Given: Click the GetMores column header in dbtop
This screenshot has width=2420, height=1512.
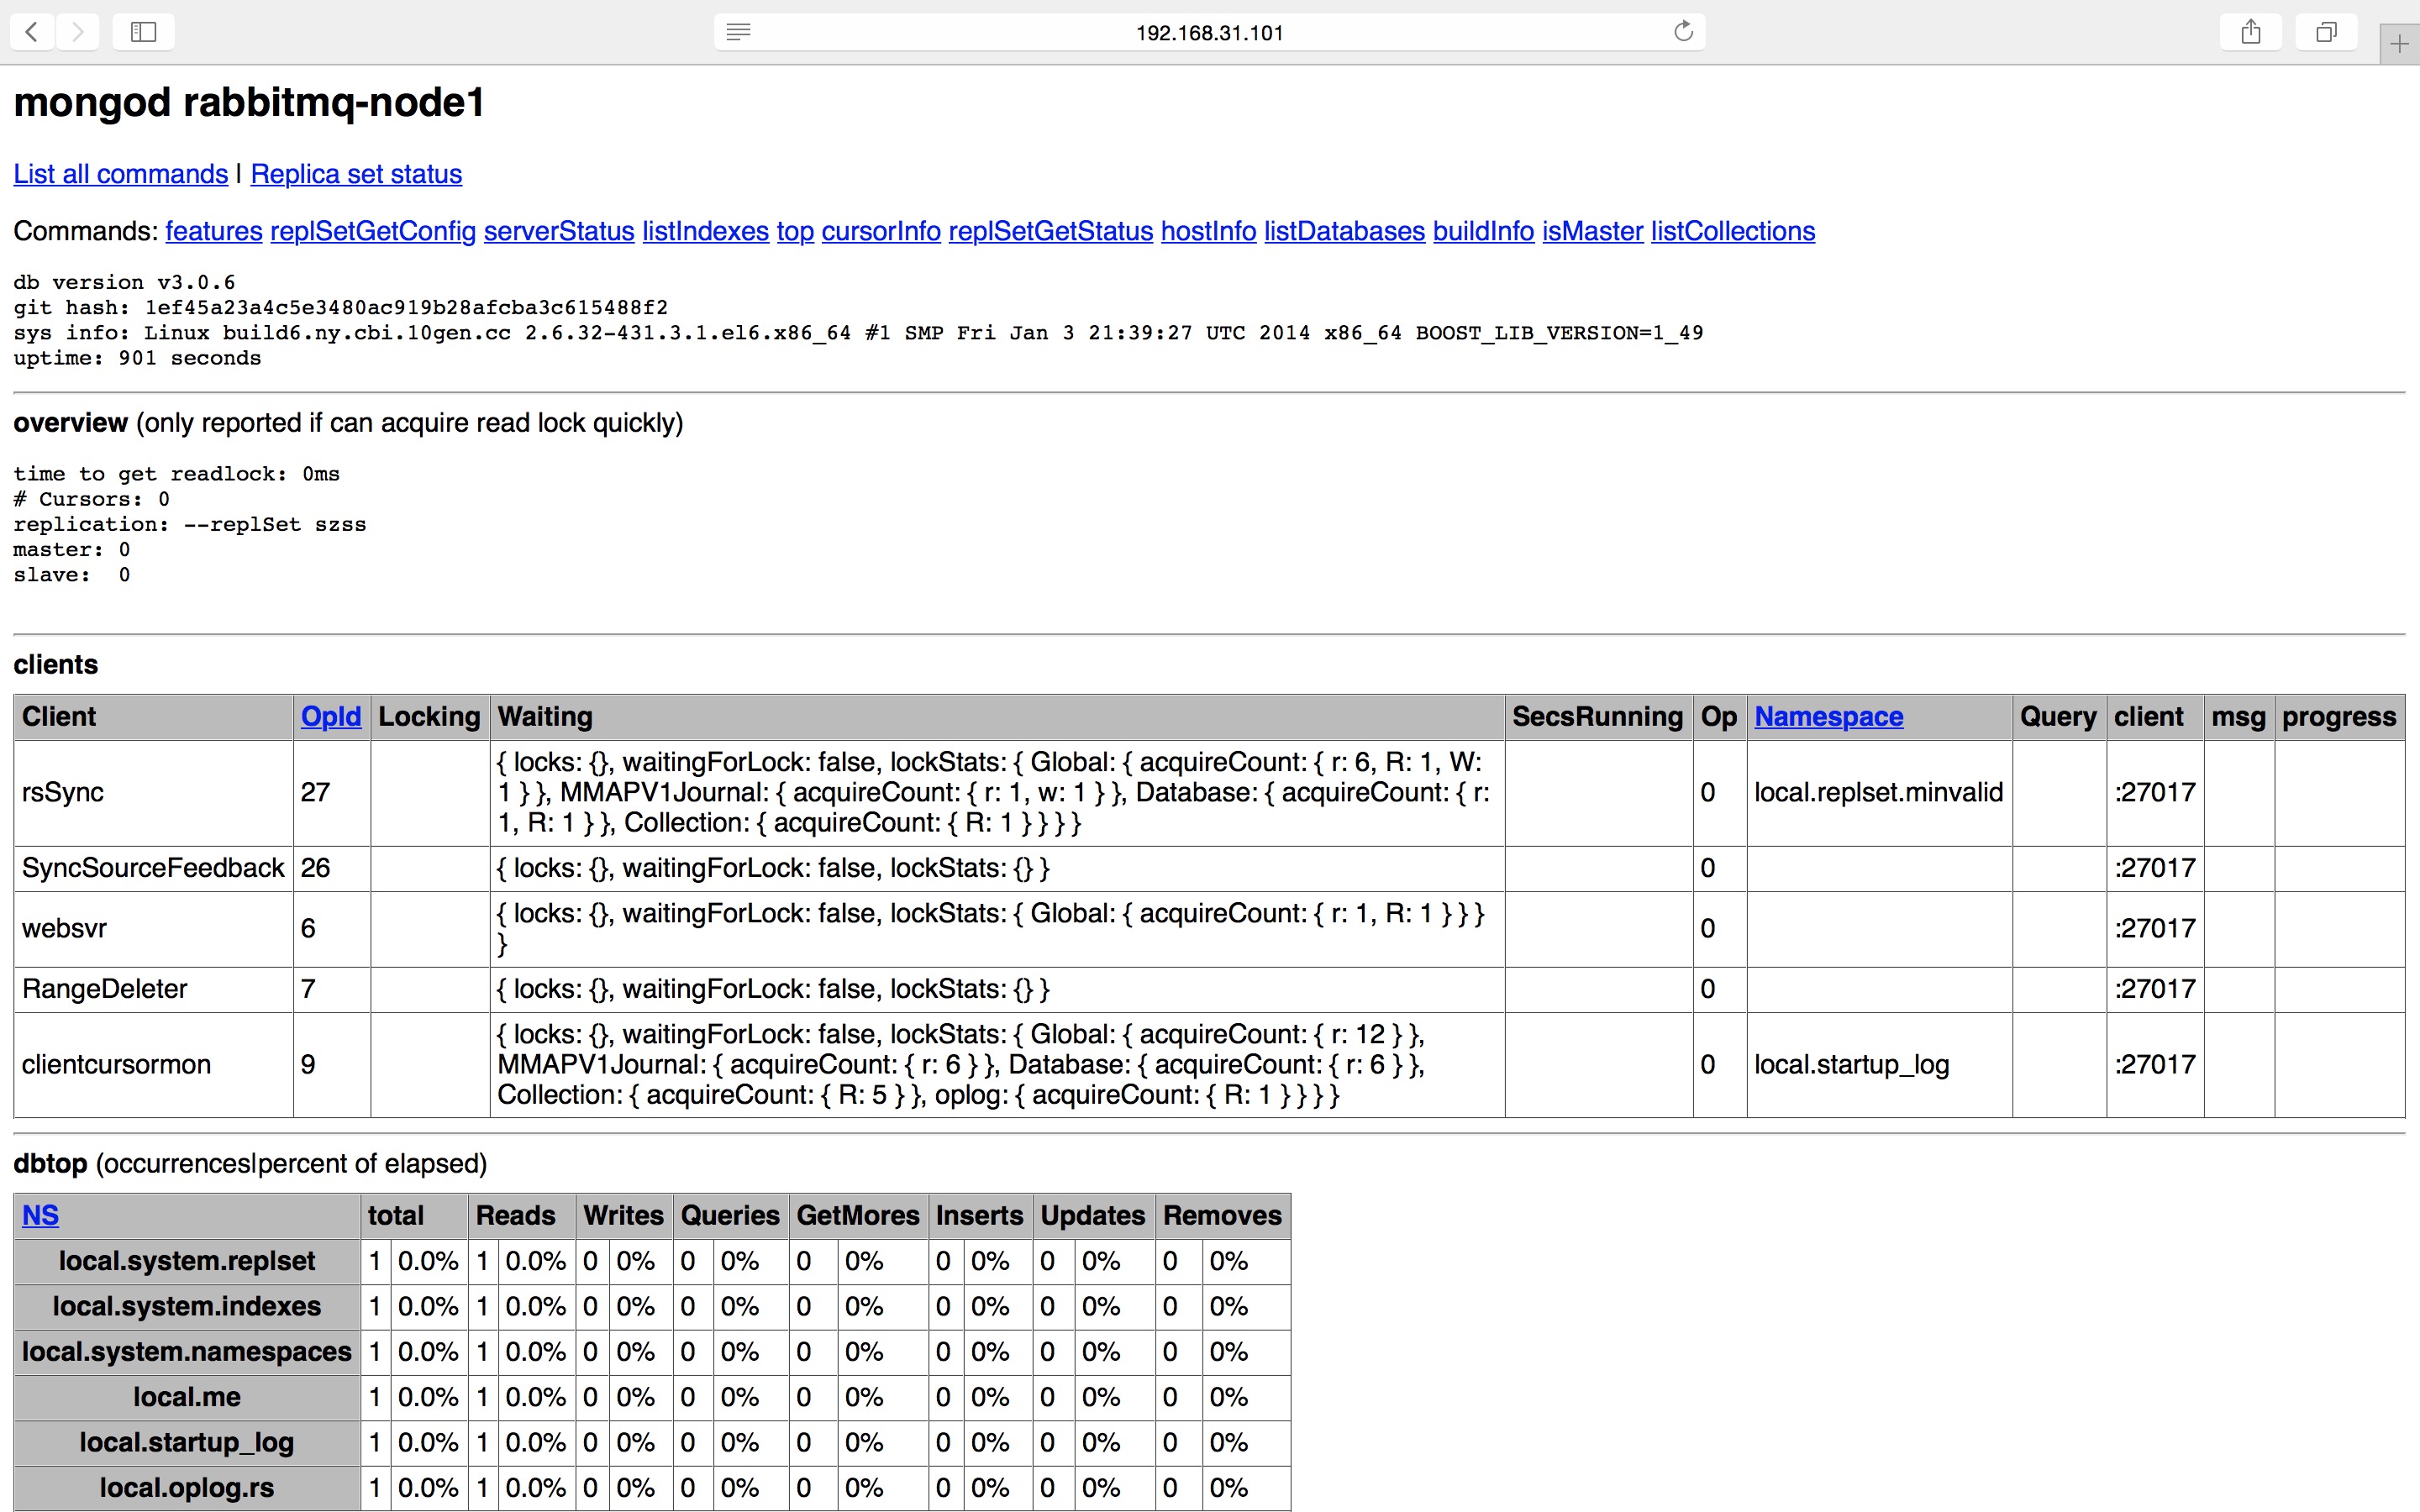Looking at the screenshot, I should click(858, 1216).
